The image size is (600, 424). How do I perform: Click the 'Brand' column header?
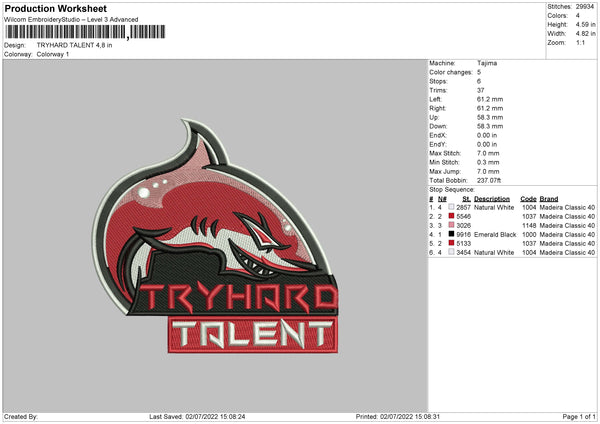coord(549,199)
